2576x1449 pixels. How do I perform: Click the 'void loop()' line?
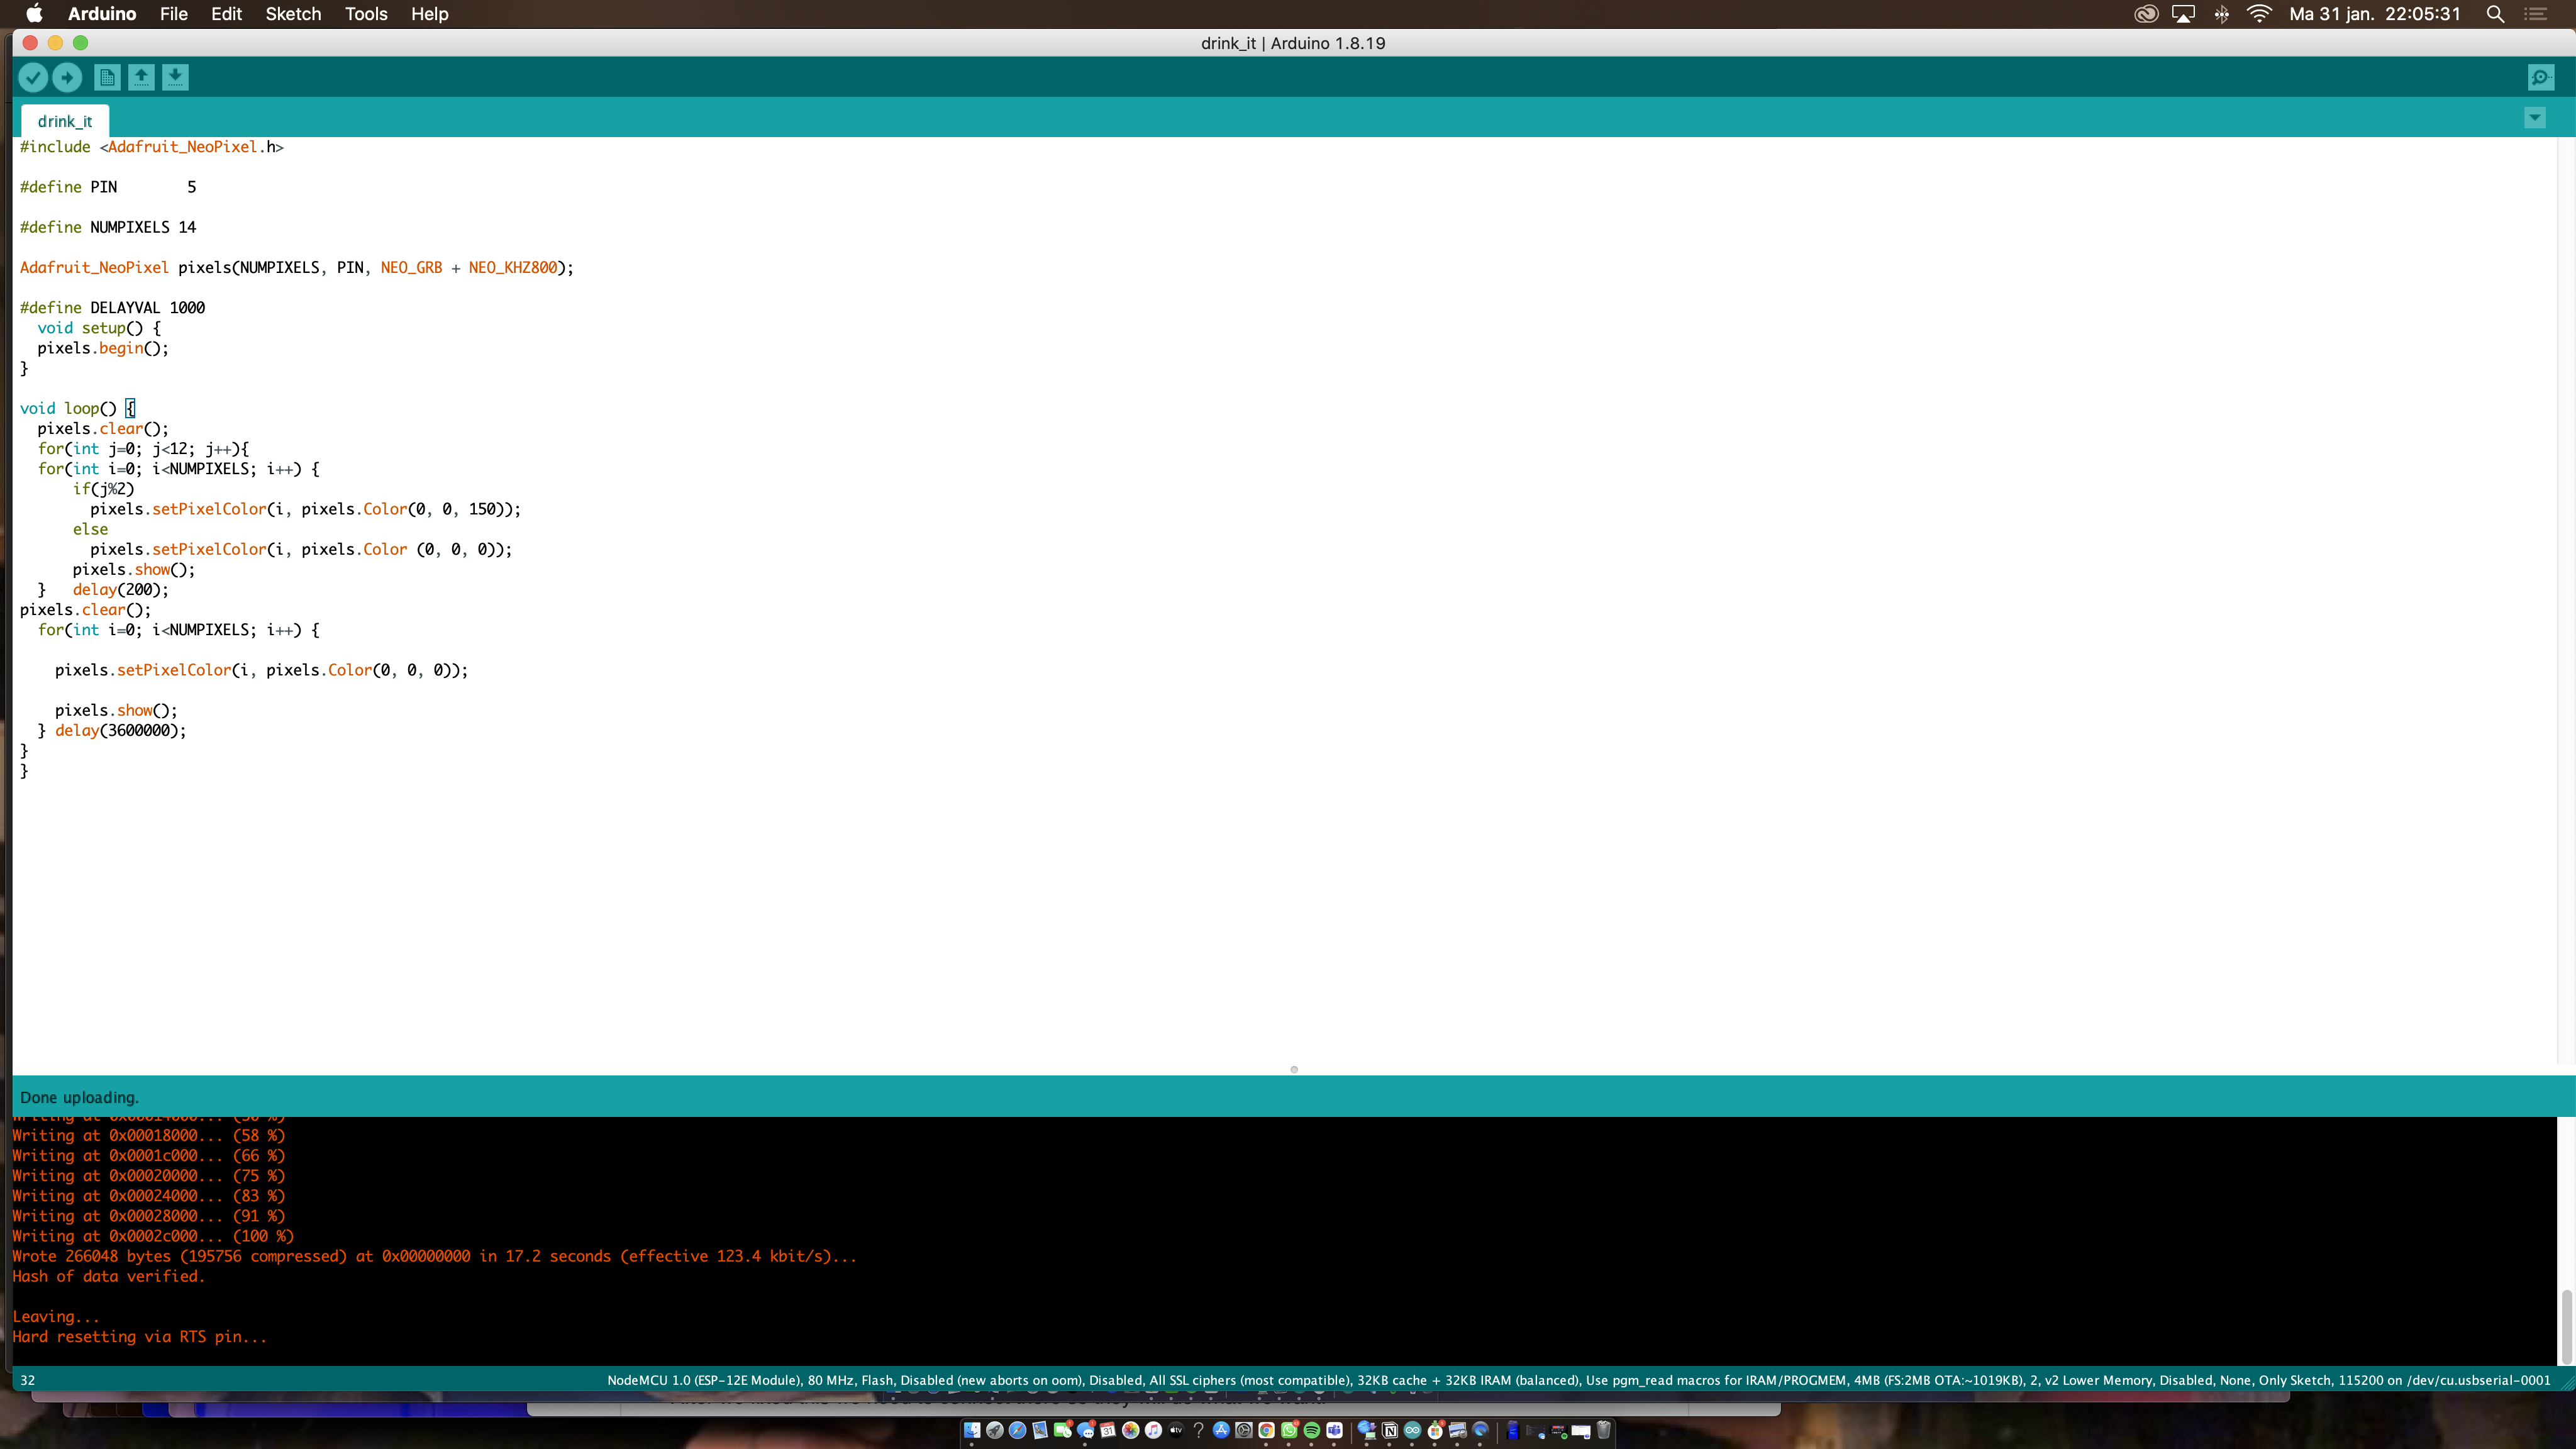click(x=77, y=408)
